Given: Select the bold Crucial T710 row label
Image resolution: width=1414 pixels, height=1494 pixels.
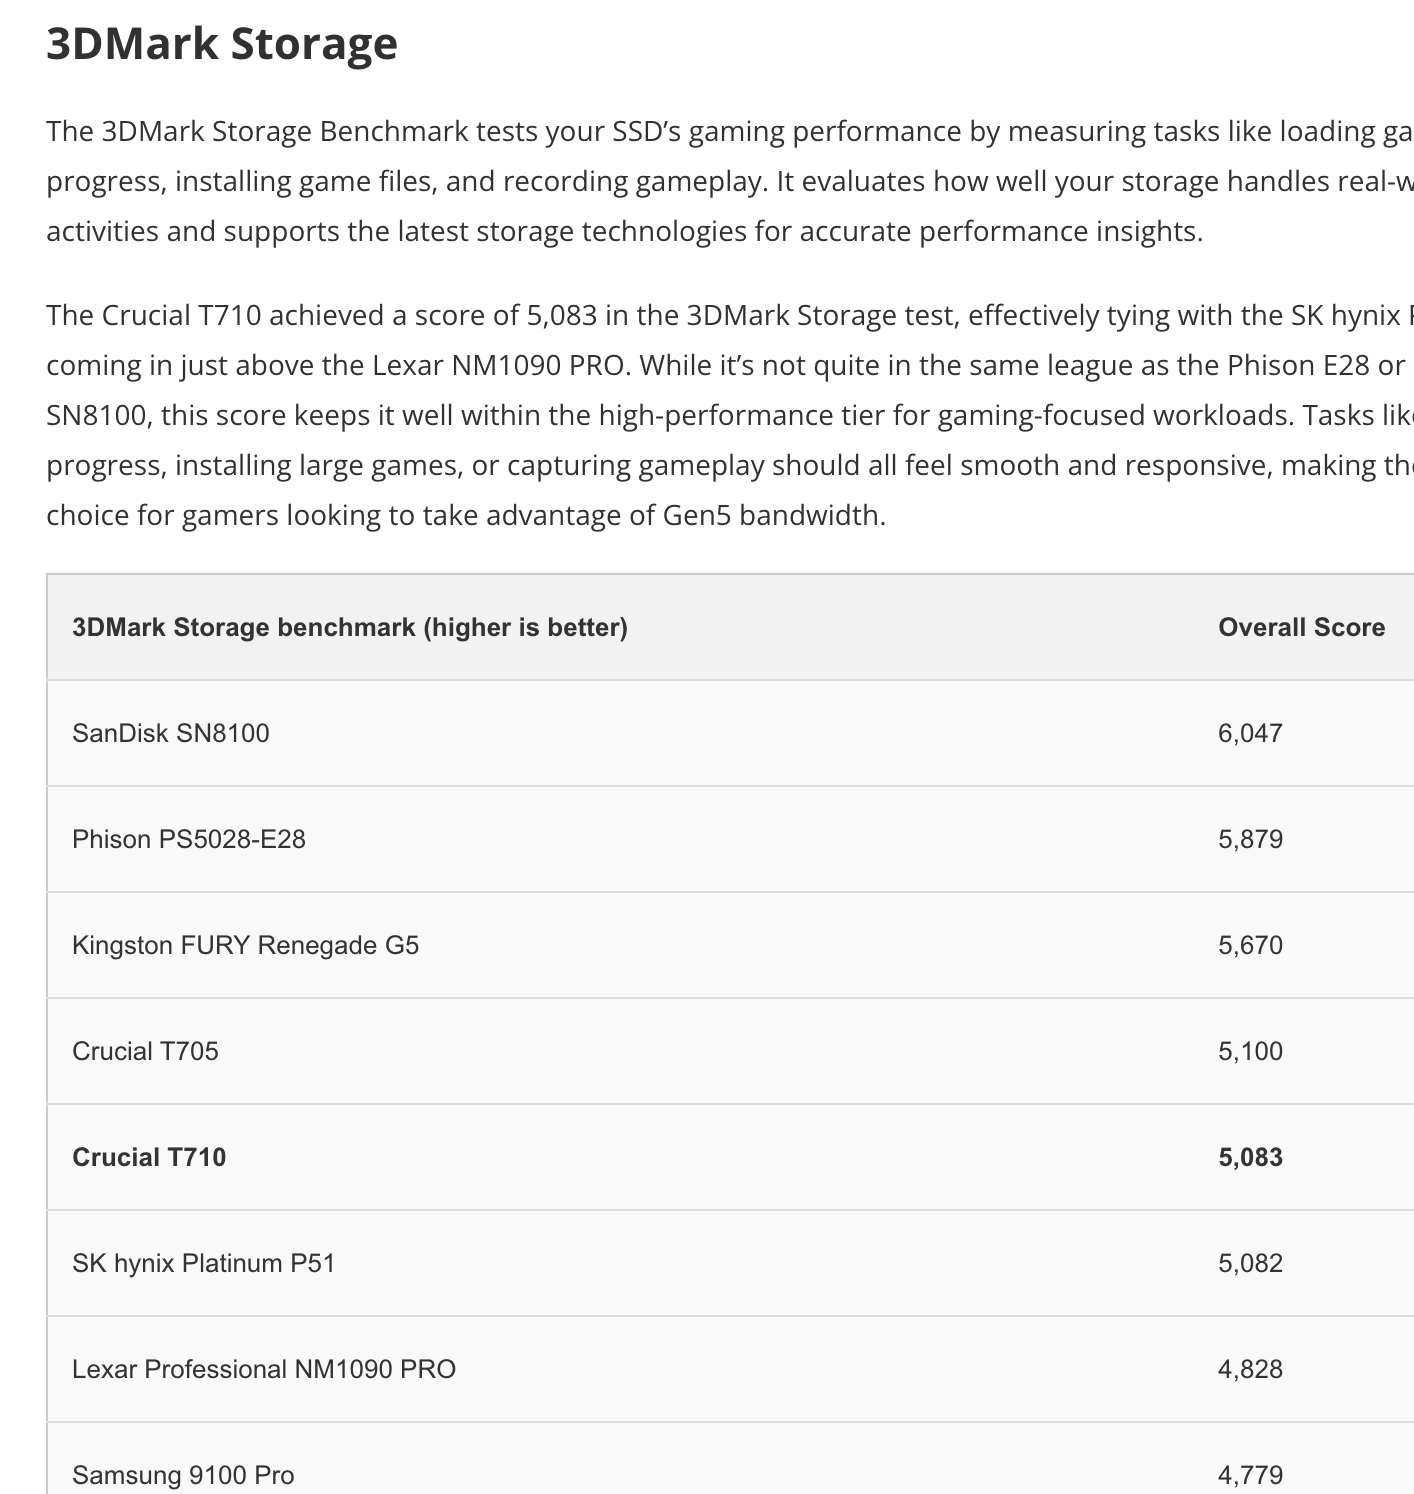Looking at the screenshot, I should pos(149,1157).
